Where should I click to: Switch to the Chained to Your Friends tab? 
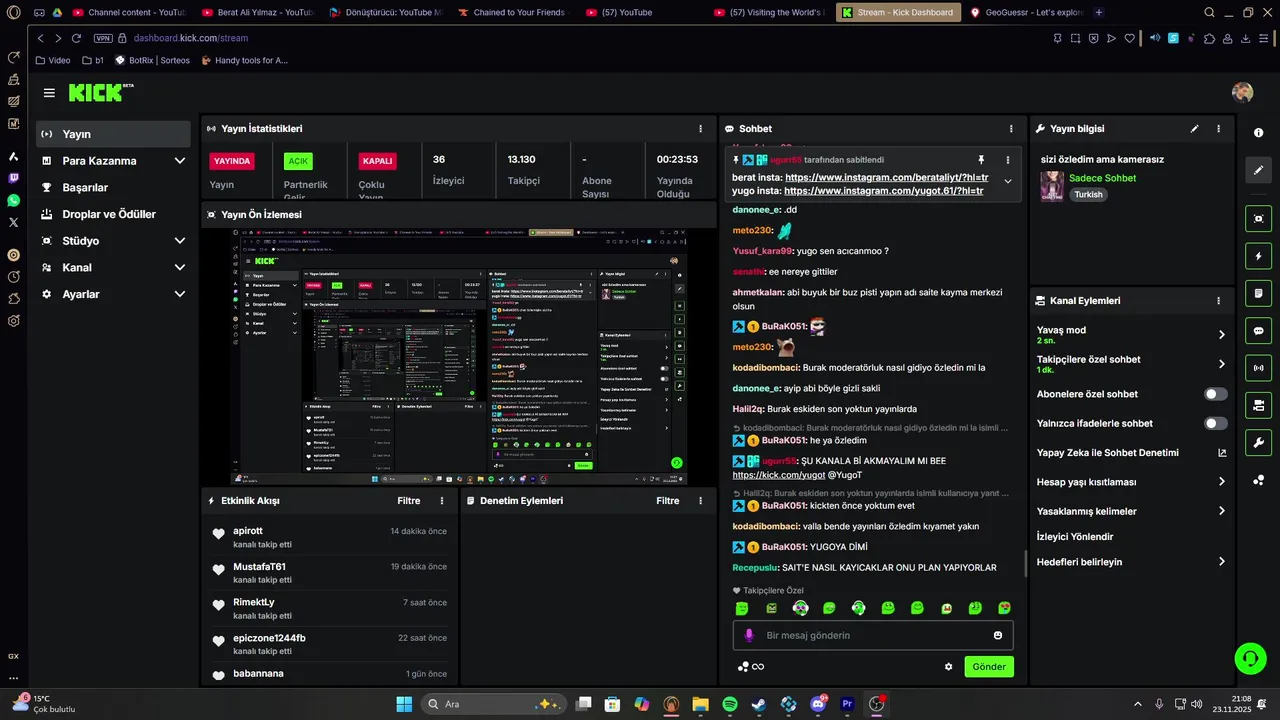click(x=511, y=13)
